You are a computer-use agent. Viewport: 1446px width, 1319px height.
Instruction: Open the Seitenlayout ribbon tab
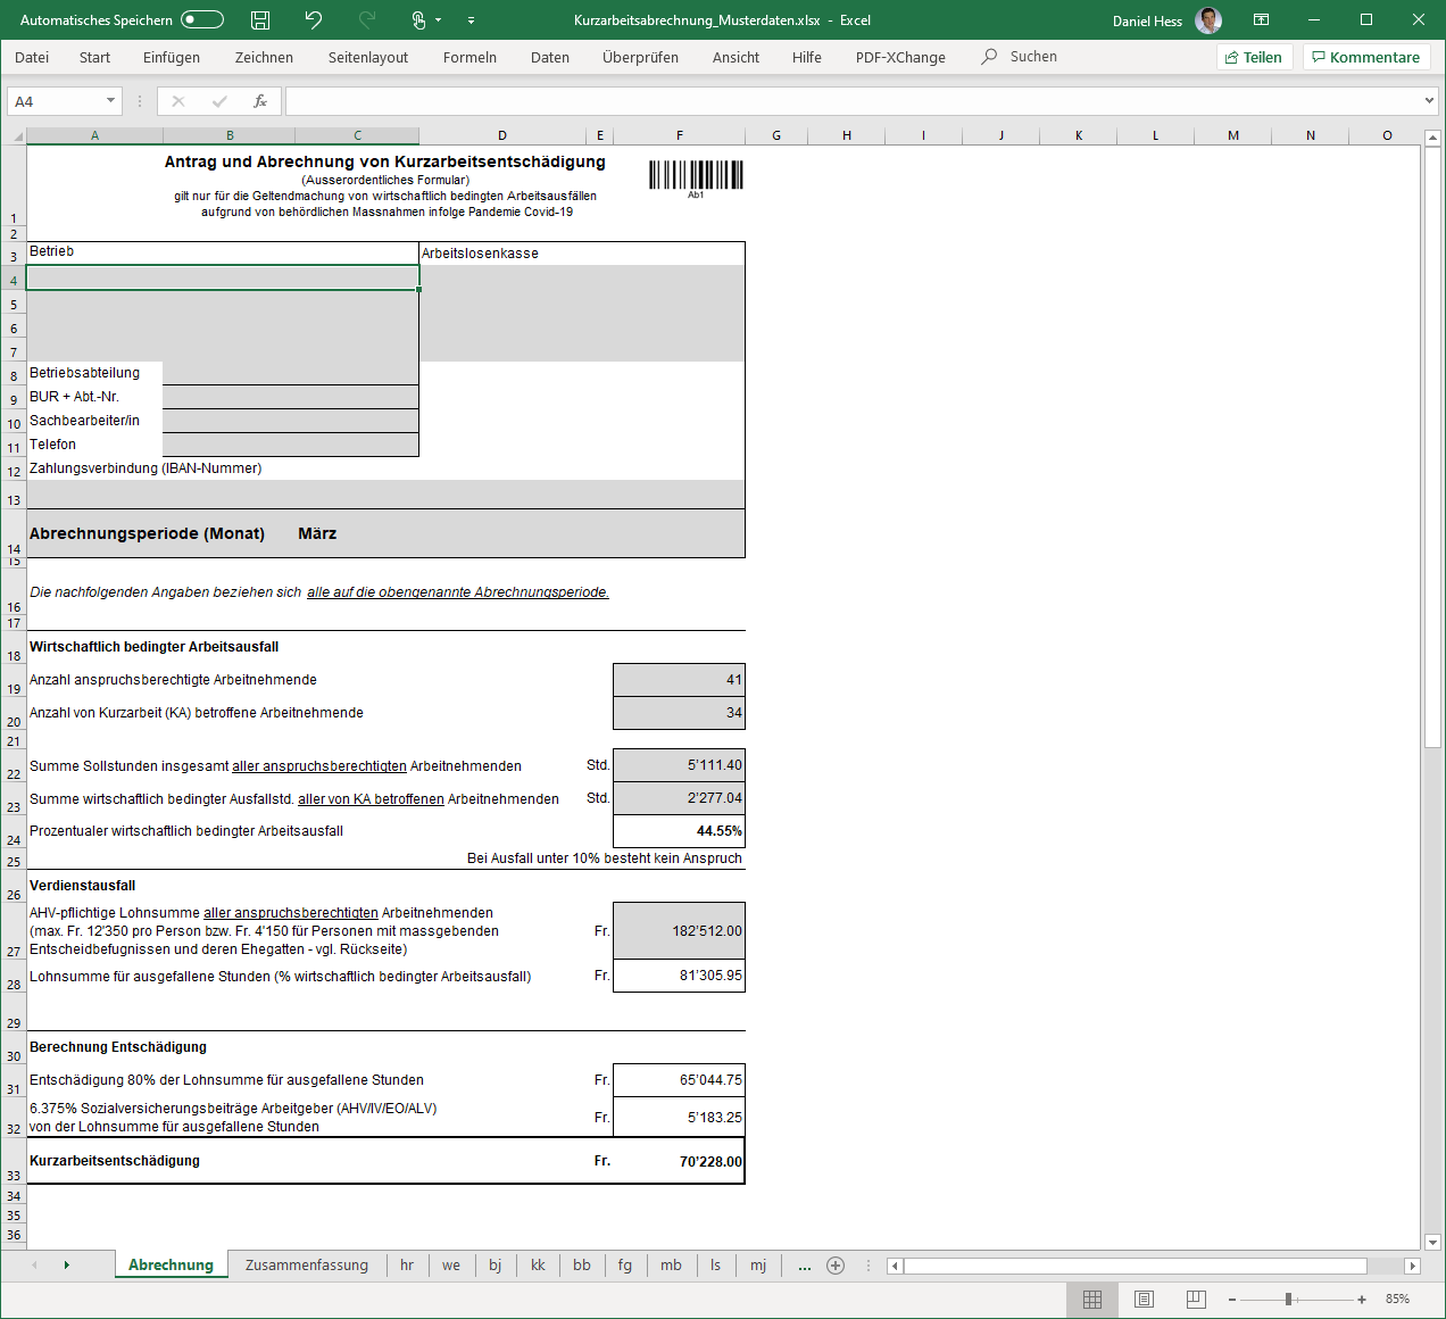pos(368,58)
